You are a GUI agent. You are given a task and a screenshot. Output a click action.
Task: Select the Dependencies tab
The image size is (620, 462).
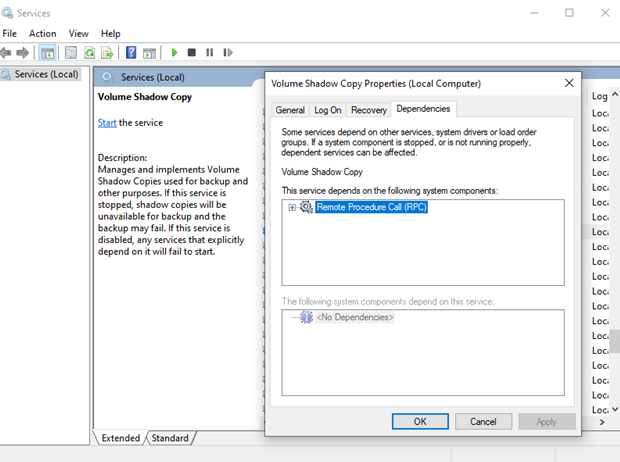(423, 109)
